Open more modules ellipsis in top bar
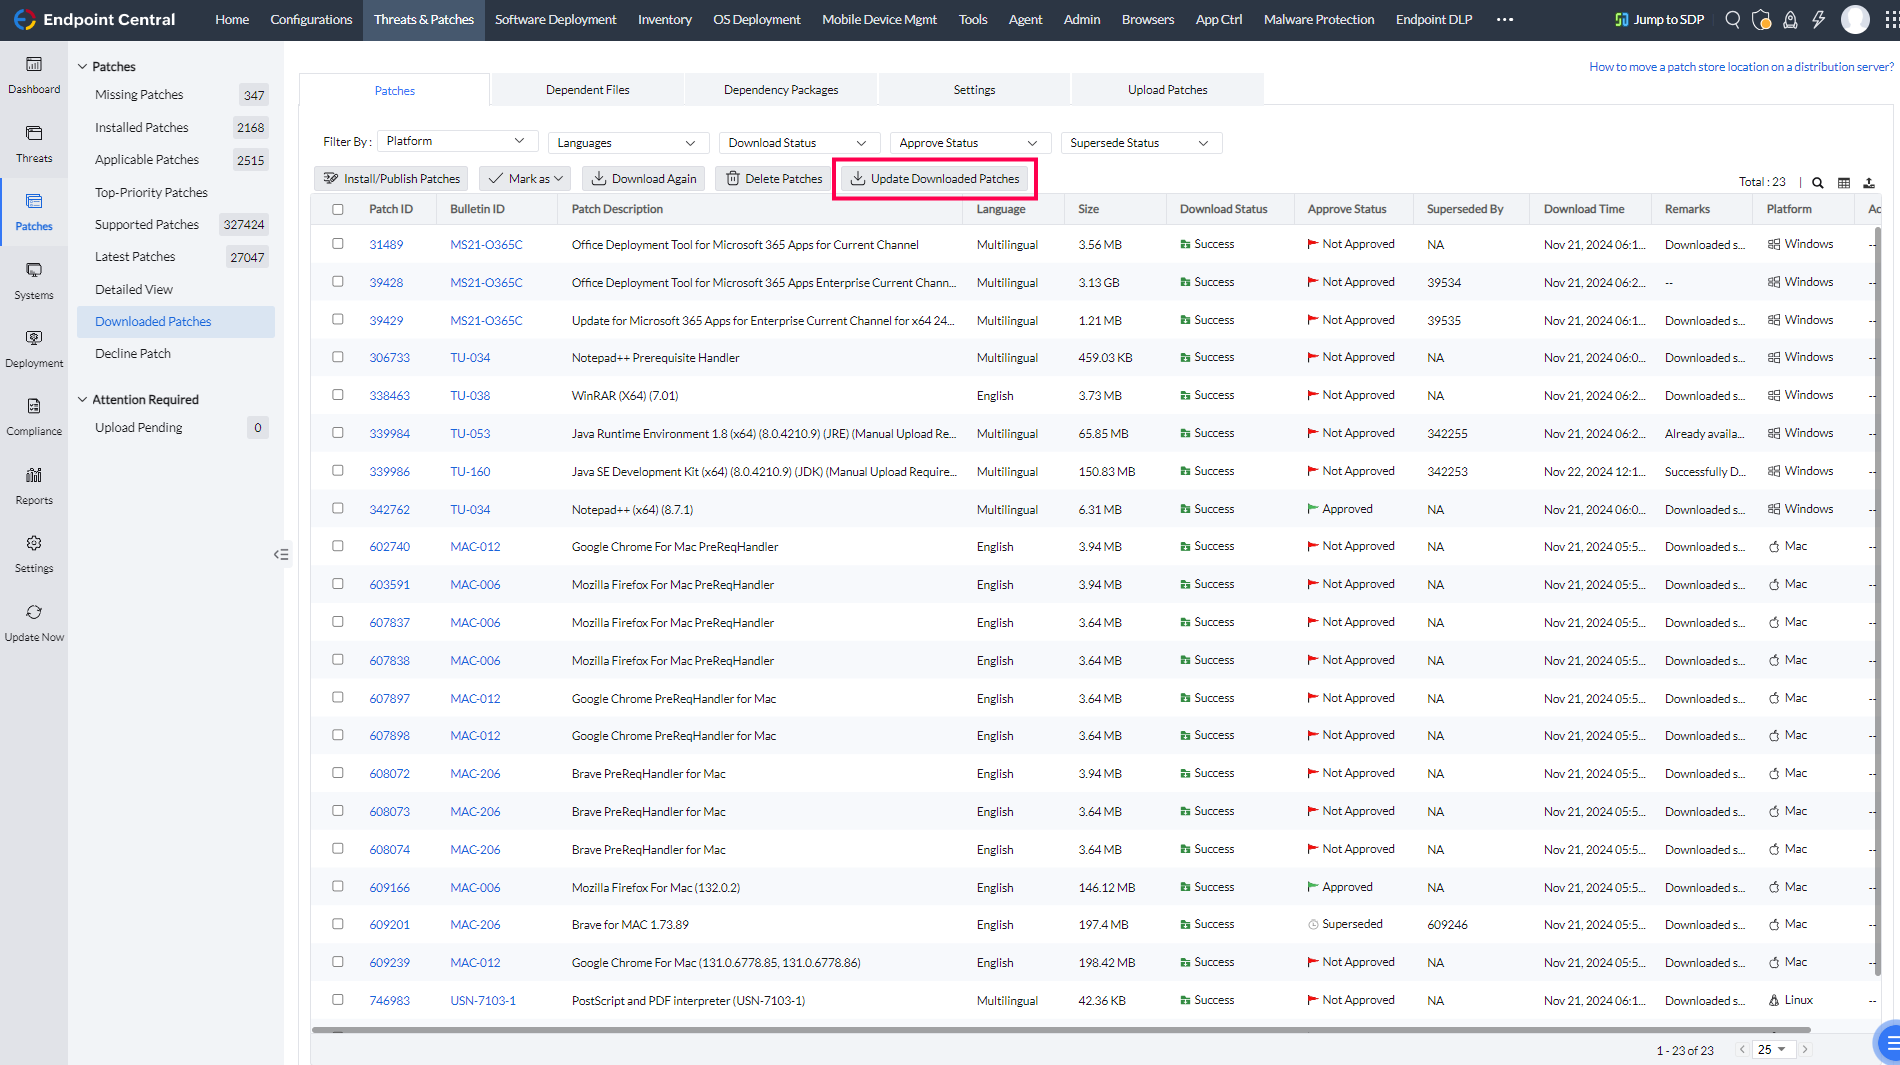1900x1065 pixels. (x=1505, y=20)
